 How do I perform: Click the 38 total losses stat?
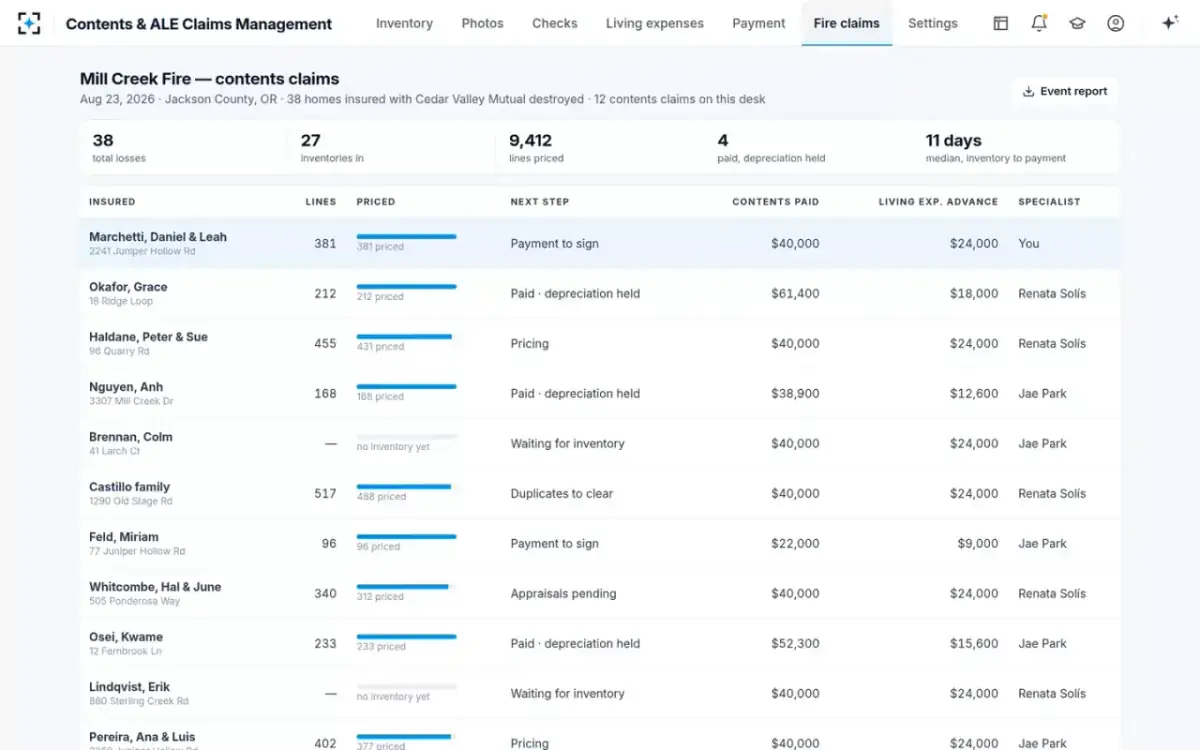coord(119,148)
